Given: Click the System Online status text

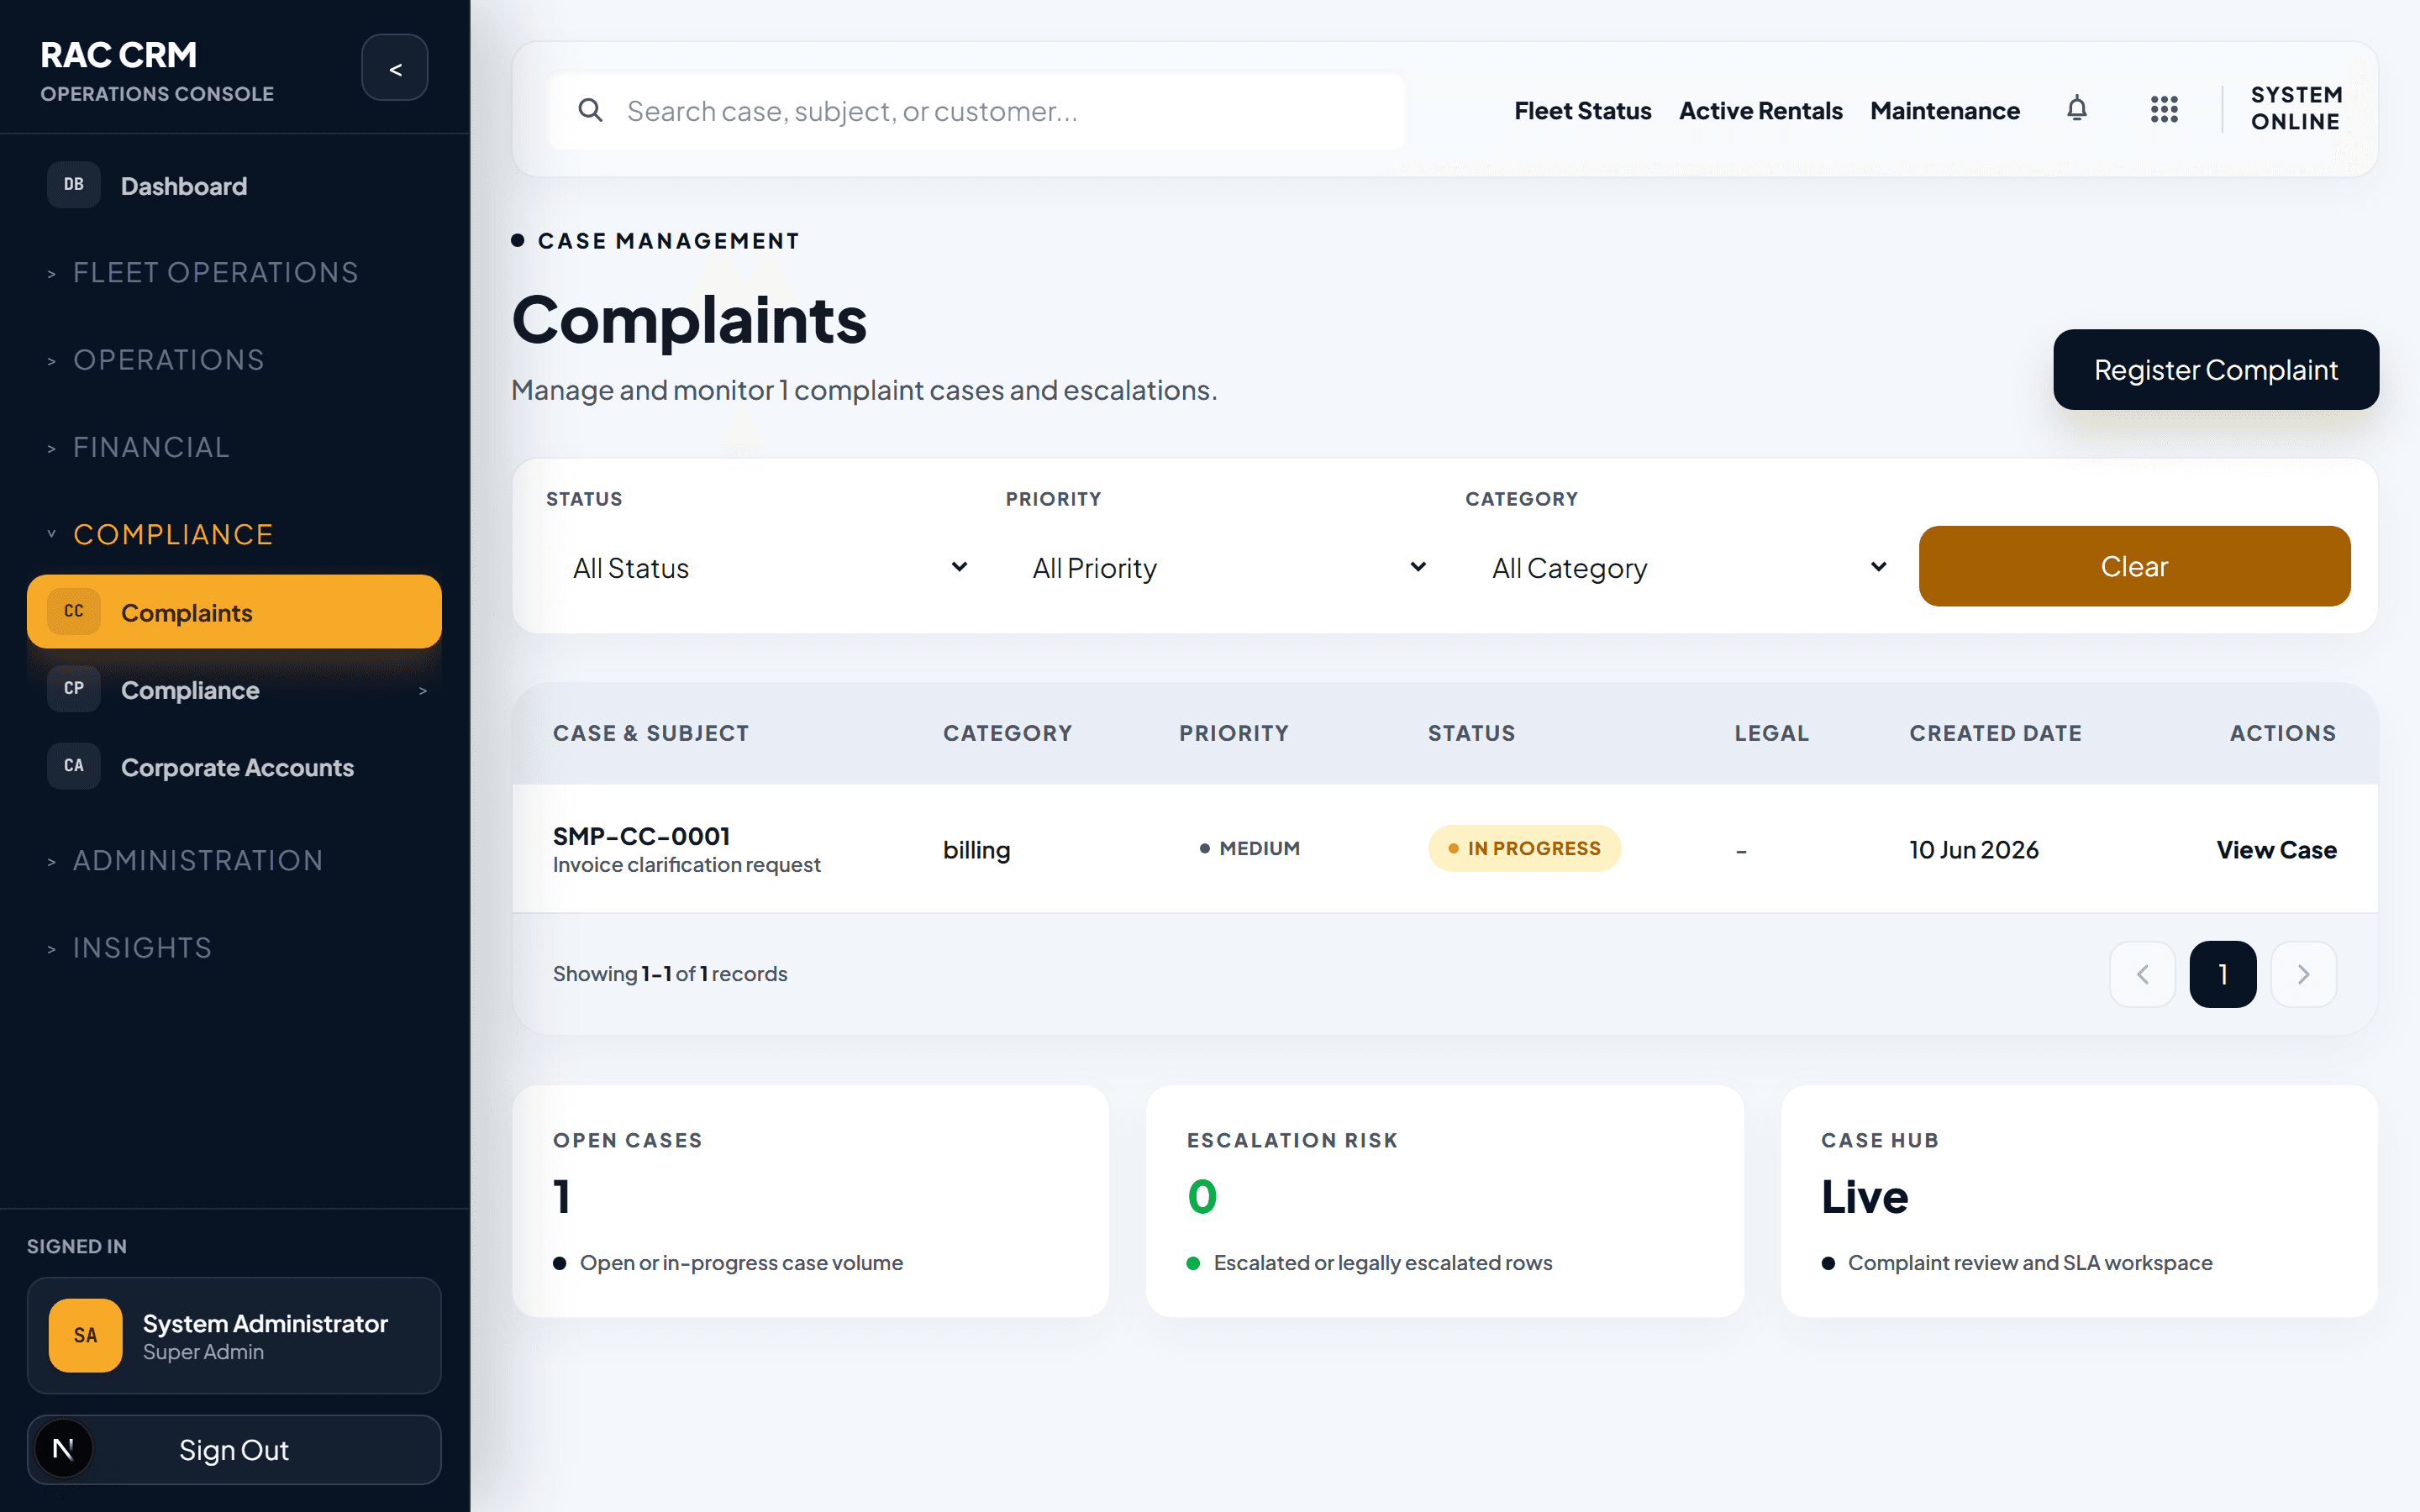Looking at the screenshot, I should click(x=2296, y=108).
